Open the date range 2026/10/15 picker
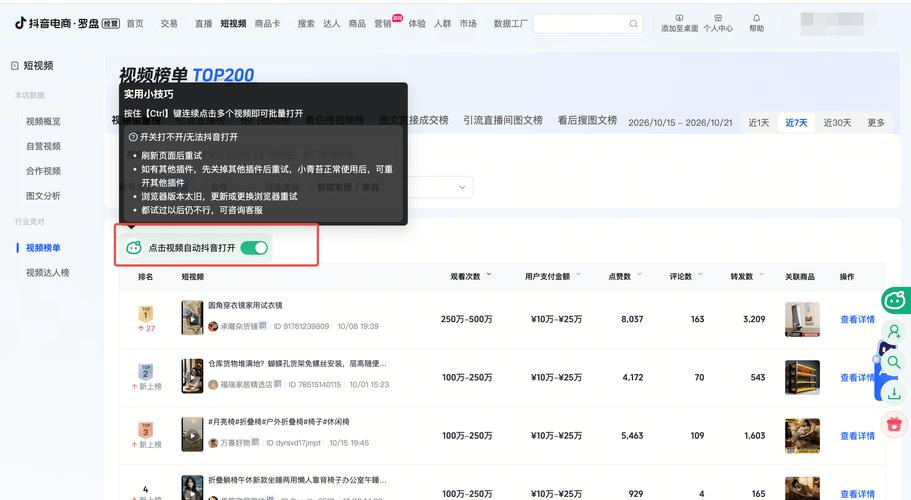This screenshot has height=500, width=911. pyautogui.click(x=680, y=123)
